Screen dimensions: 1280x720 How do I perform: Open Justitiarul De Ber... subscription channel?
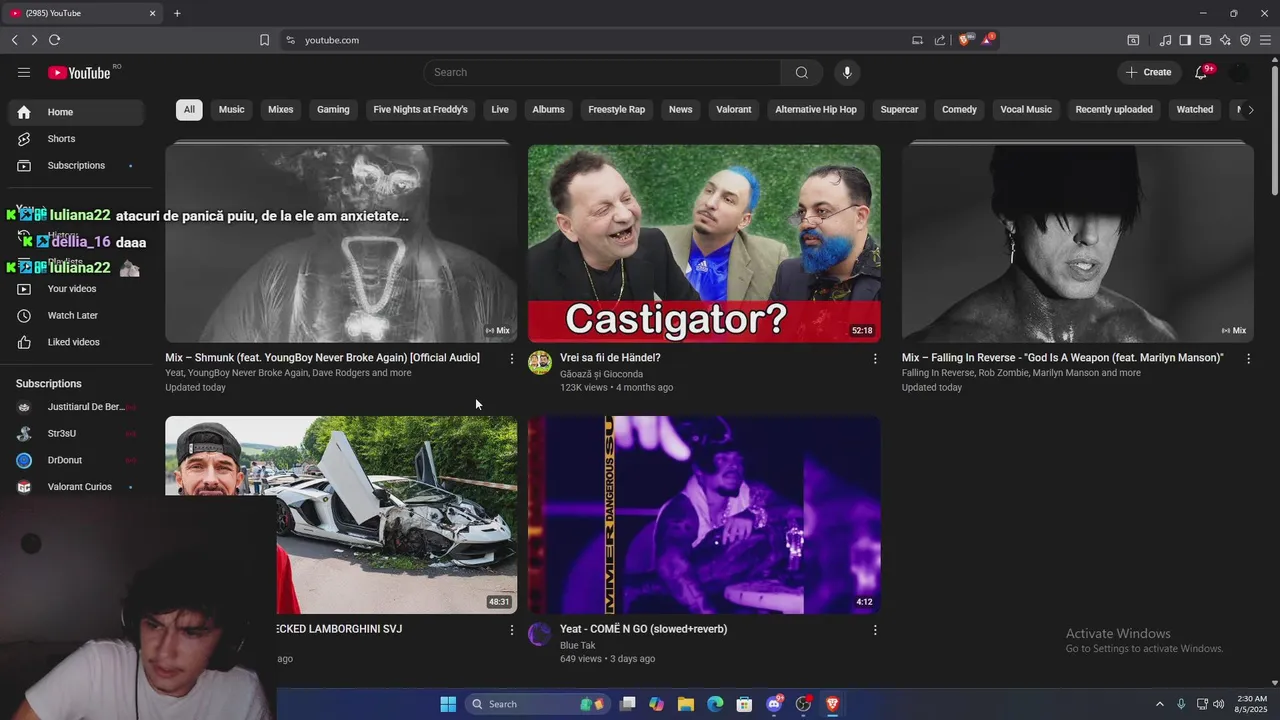pos(76,407)
